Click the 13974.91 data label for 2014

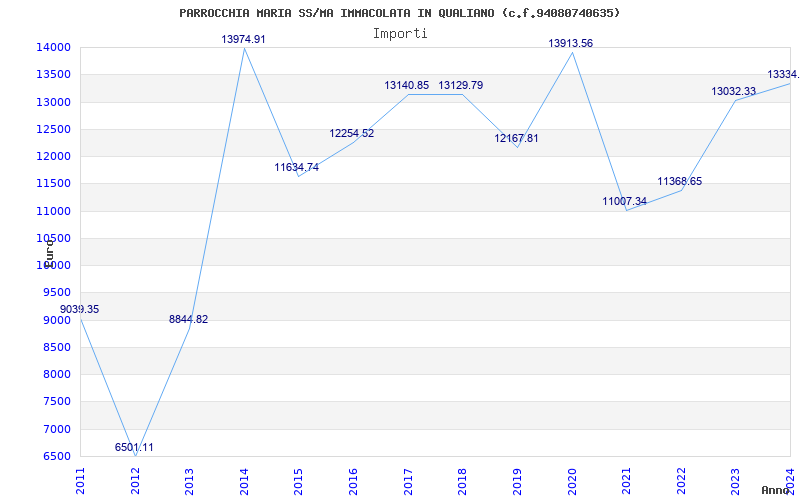click(x=243, y=39)
